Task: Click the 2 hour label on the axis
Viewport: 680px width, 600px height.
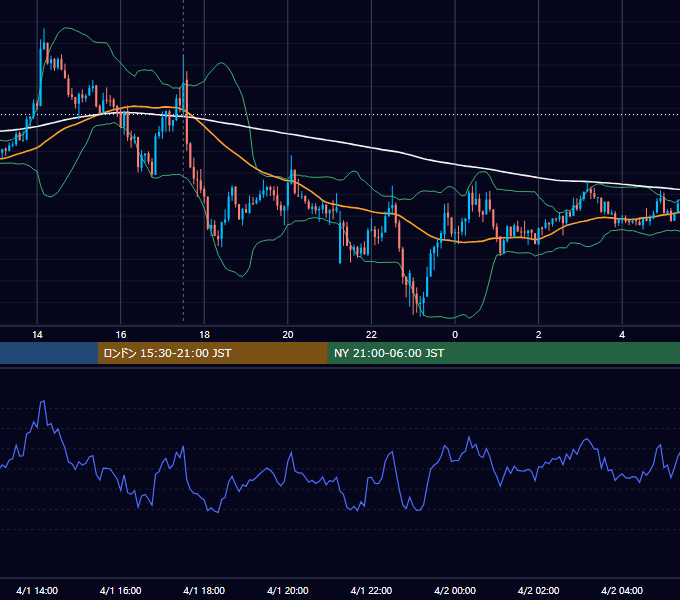Action: (539, 335)
